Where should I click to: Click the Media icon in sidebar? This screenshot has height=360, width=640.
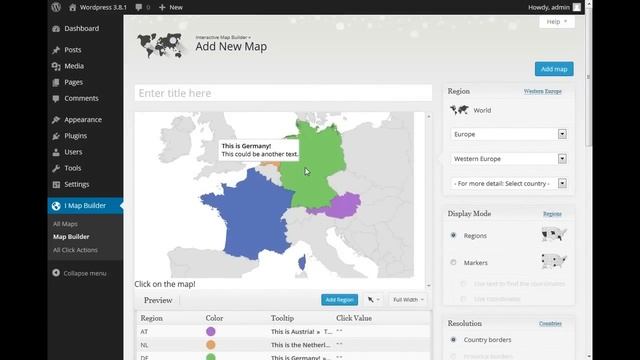coord(56,66)
